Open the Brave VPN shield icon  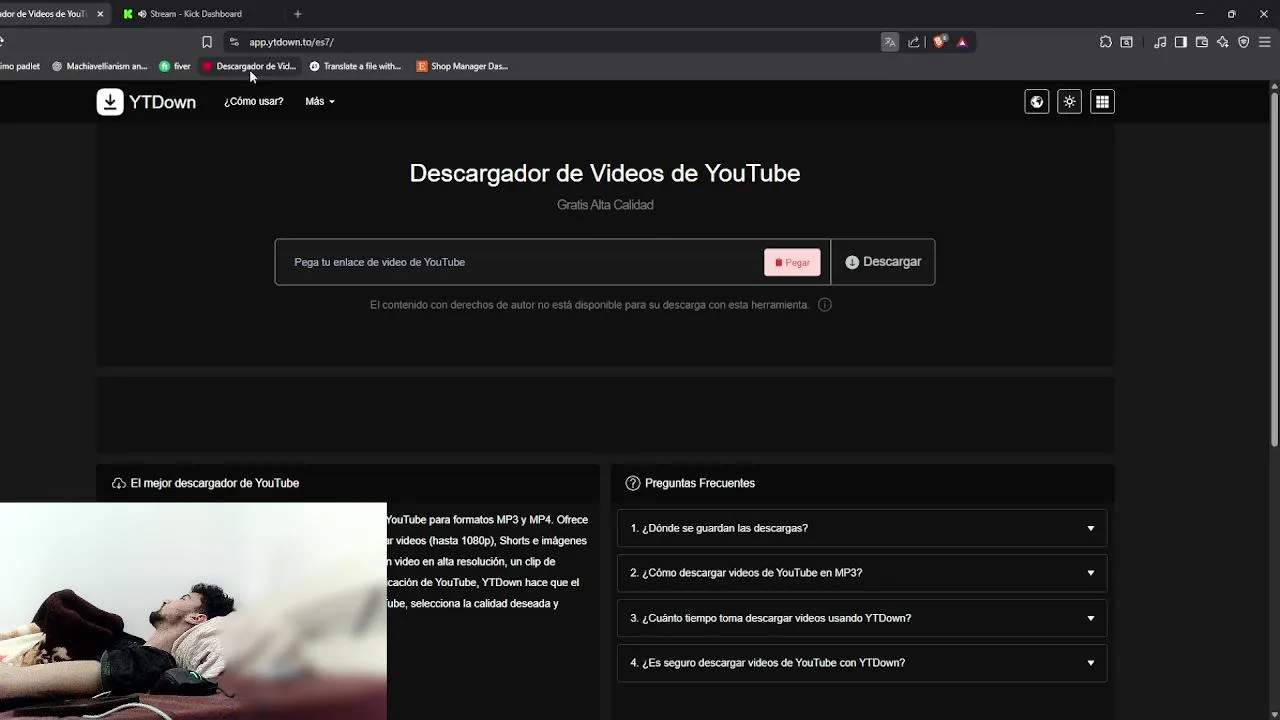(1244, 42)
